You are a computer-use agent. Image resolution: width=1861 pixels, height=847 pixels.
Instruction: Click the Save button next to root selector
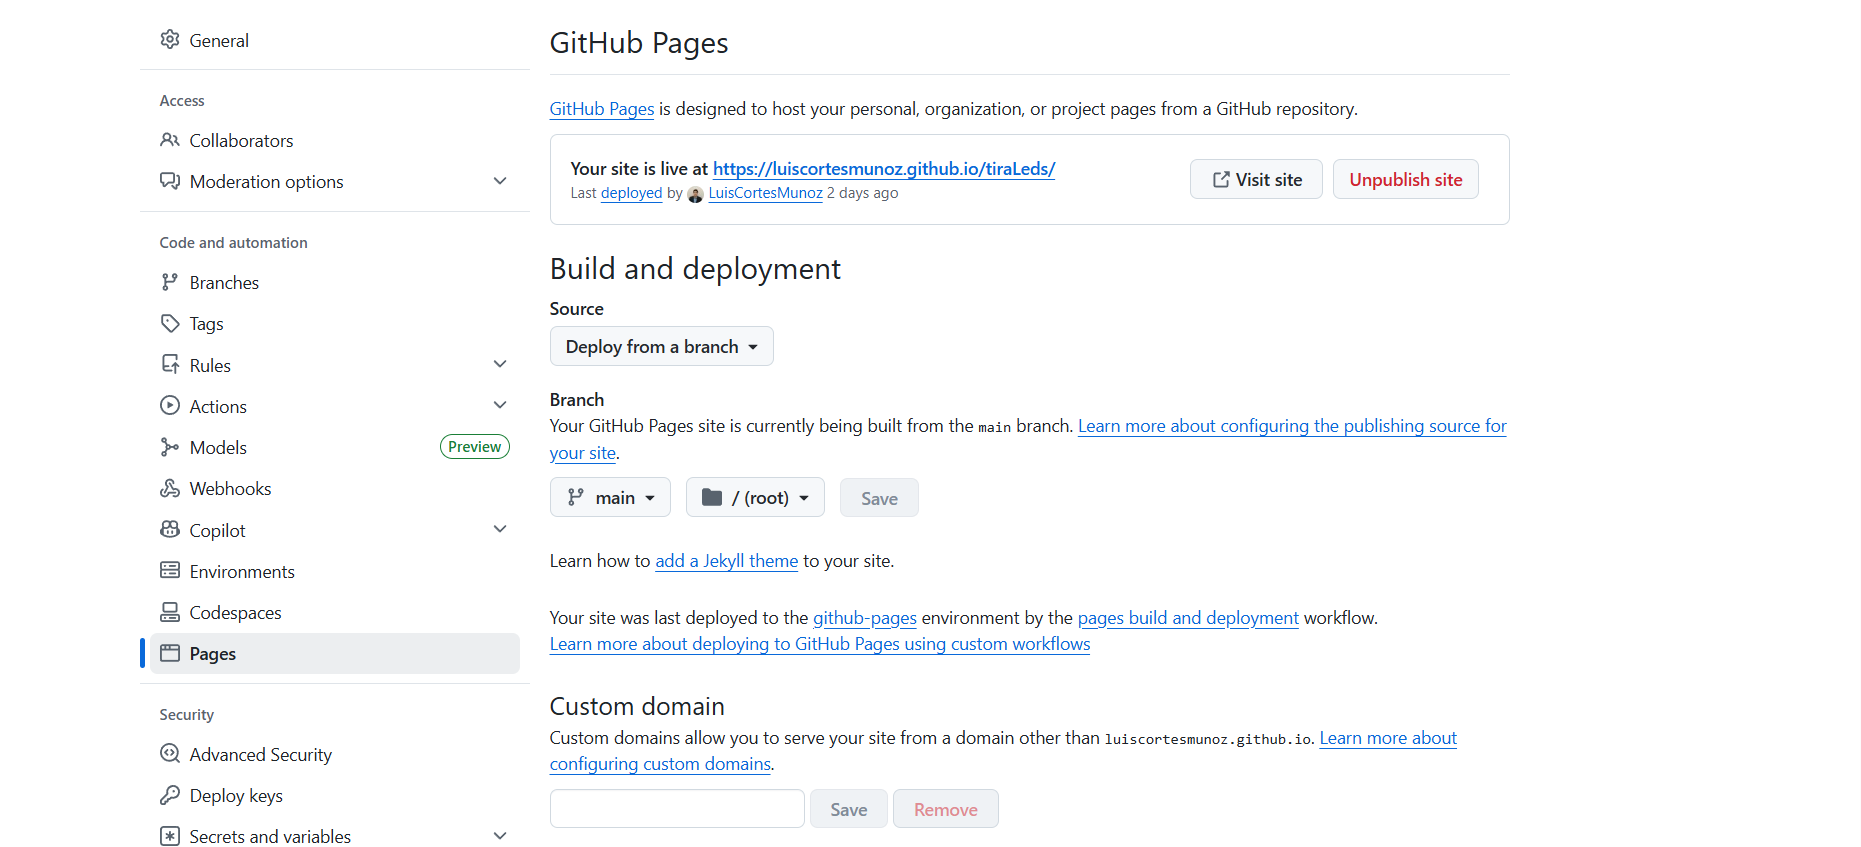tap(879, 497)
